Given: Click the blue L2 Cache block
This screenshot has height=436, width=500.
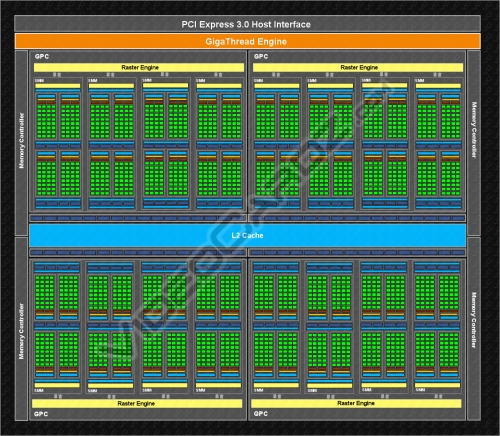Looking at the screenshot, I should (247, 235).
